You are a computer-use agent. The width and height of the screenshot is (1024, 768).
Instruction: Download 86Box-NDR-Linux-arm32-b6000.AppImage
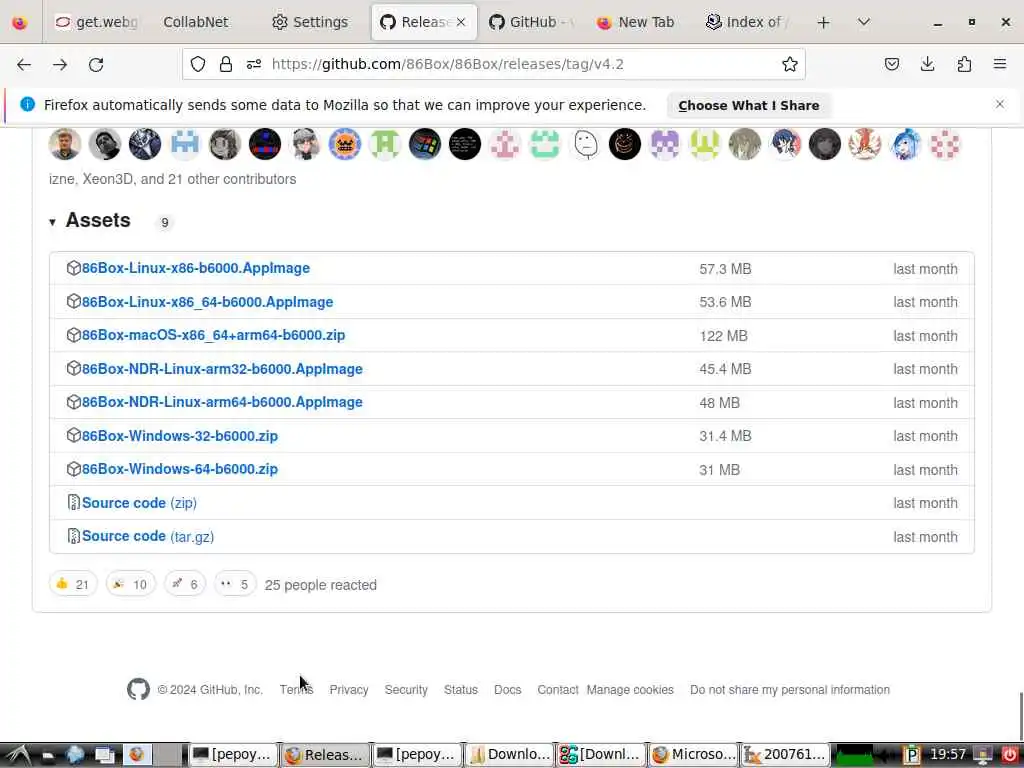(x=222, y=369)
